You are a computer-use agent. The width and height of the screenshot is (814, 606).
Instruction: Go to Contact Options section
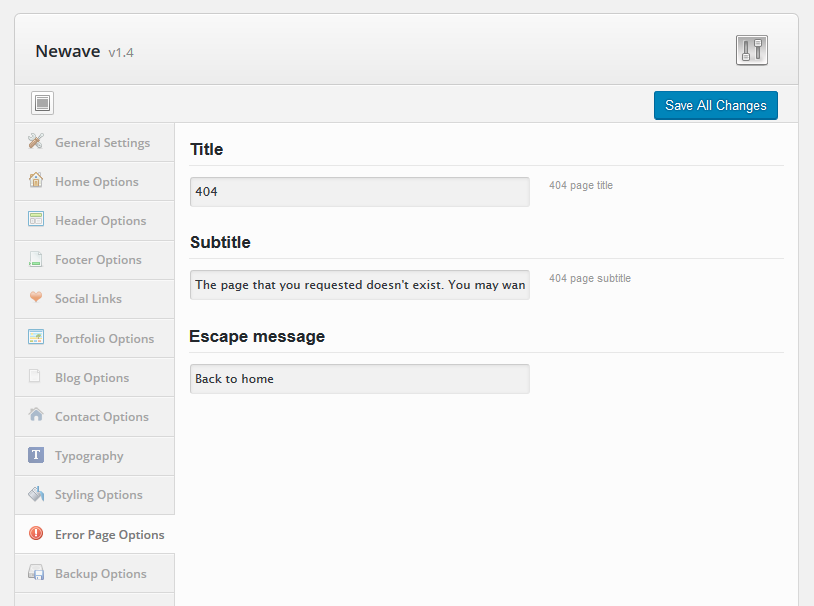point(94,417)
